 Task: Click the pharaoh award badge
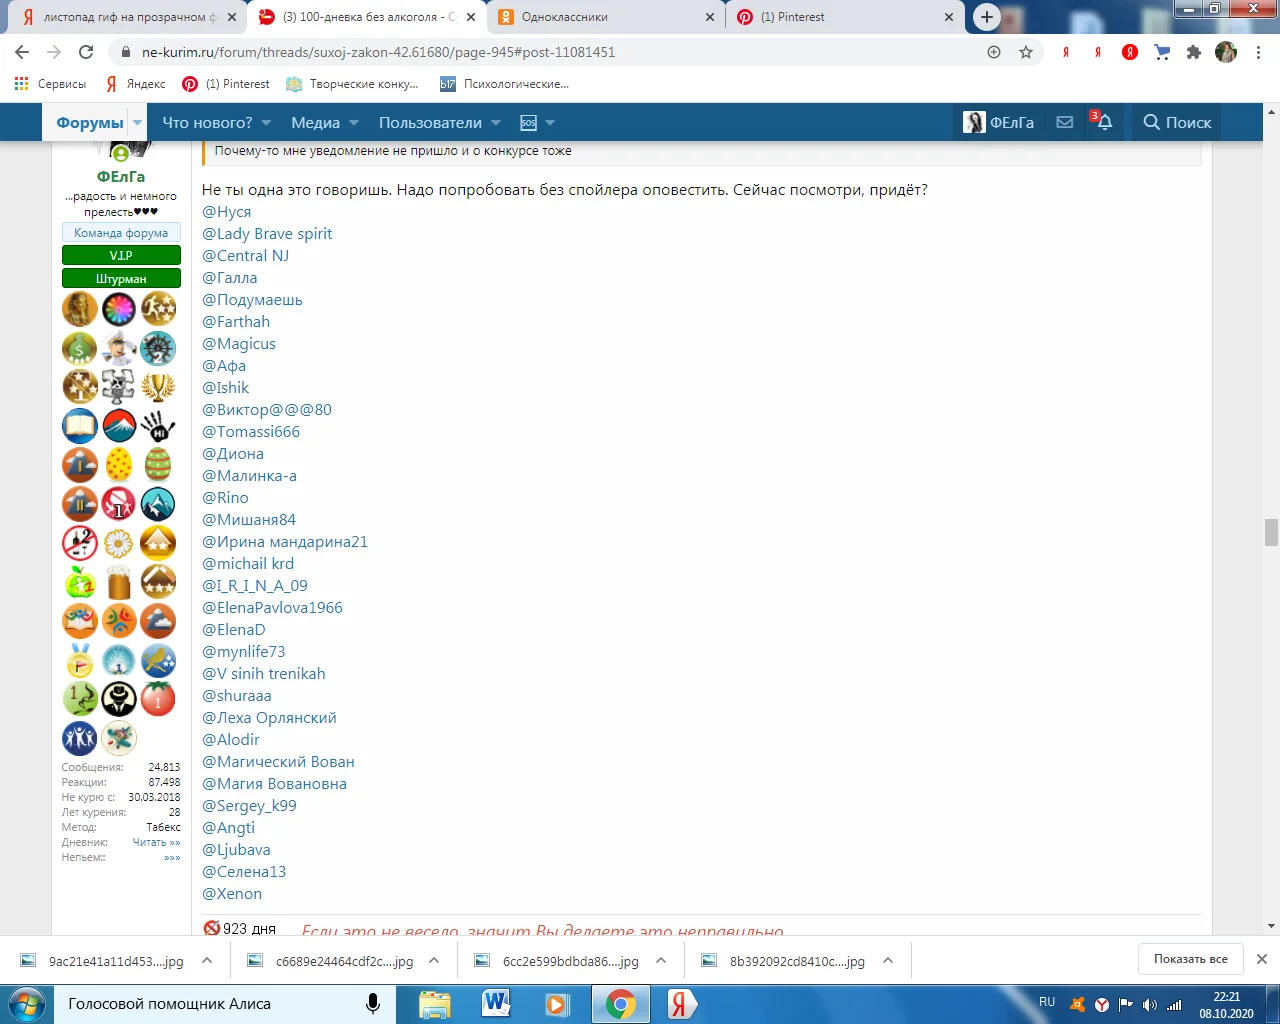coord(80,309)
